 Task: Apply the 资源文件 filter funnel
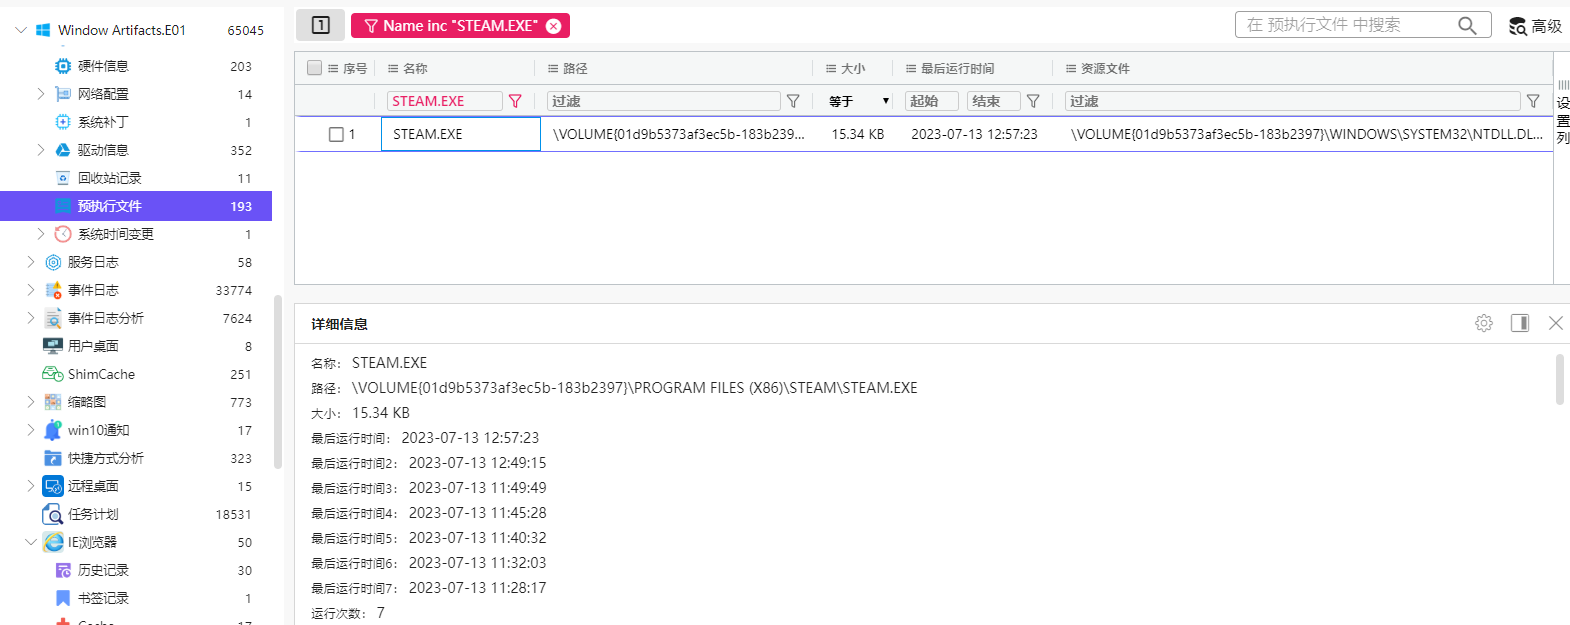[x=1533, y=101]
